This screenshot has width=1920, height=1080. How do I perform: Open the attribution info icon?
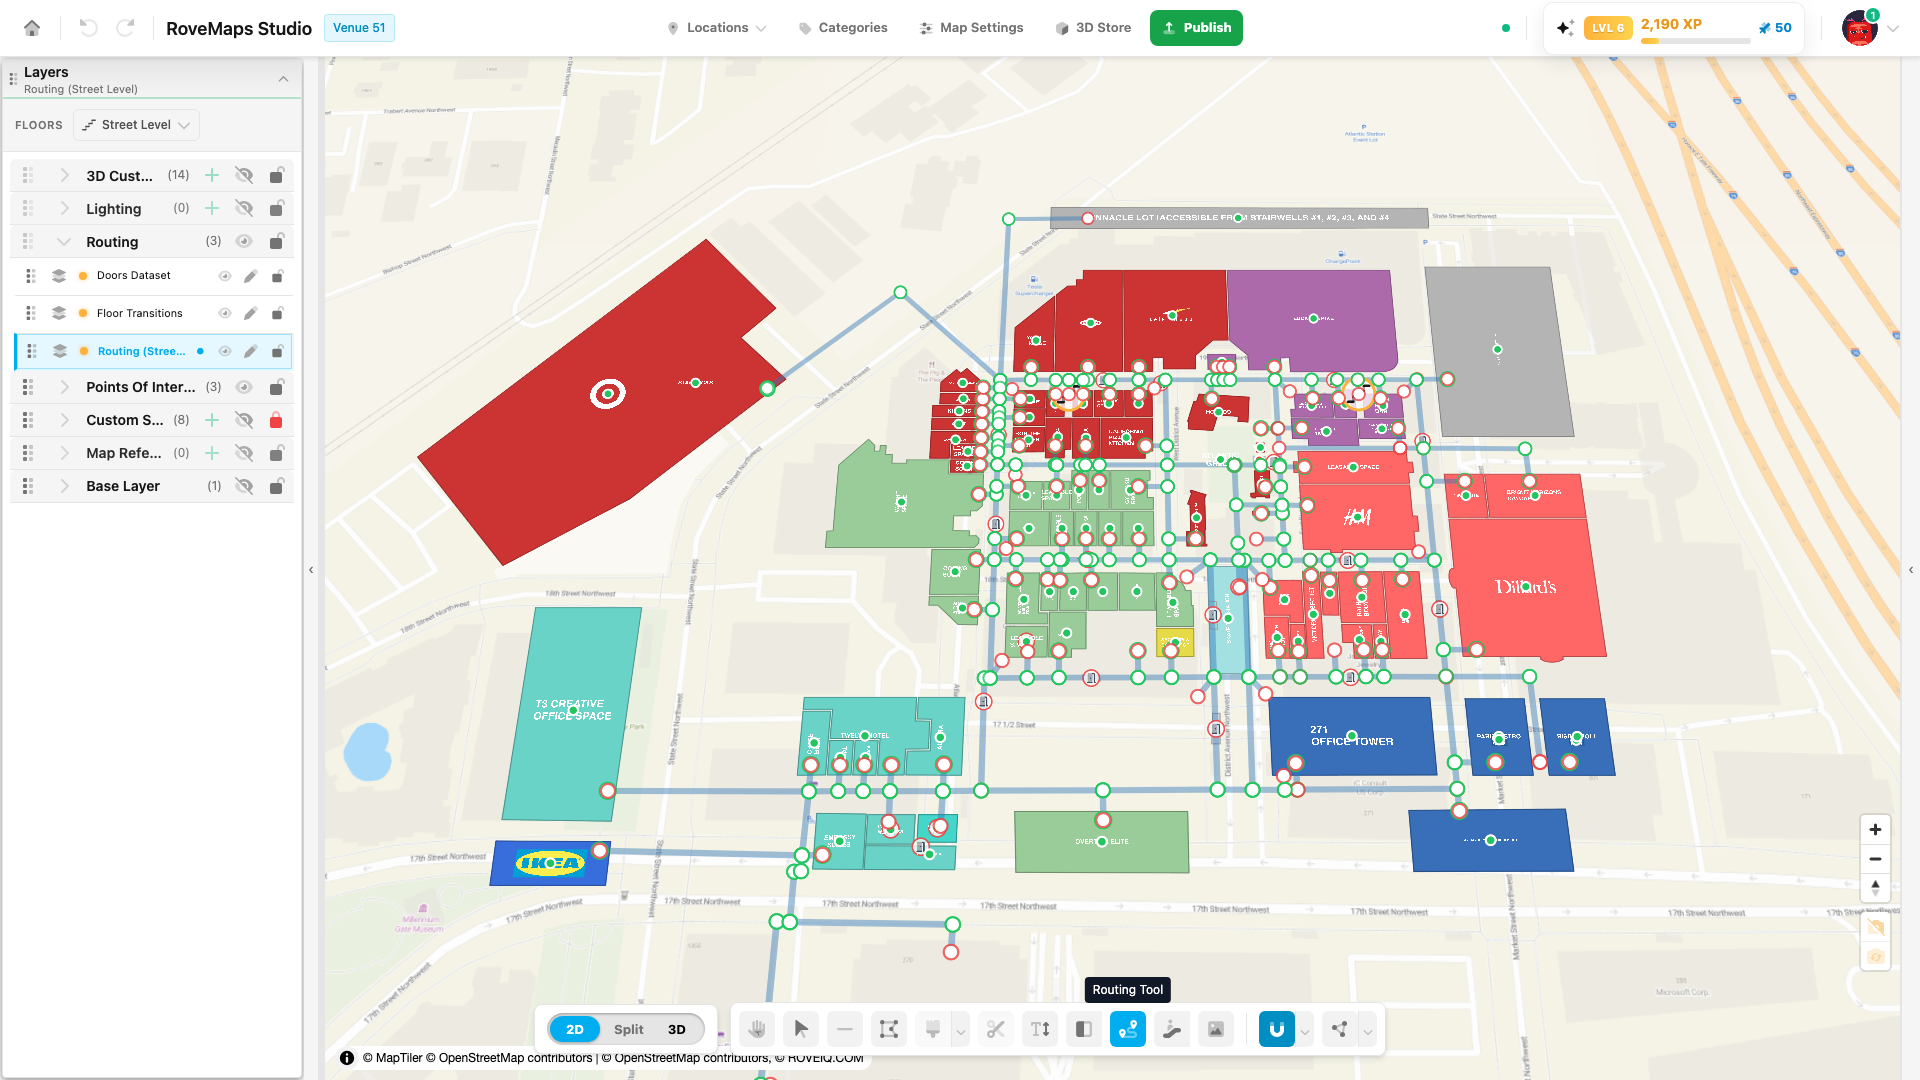[x=347, y=1058]
